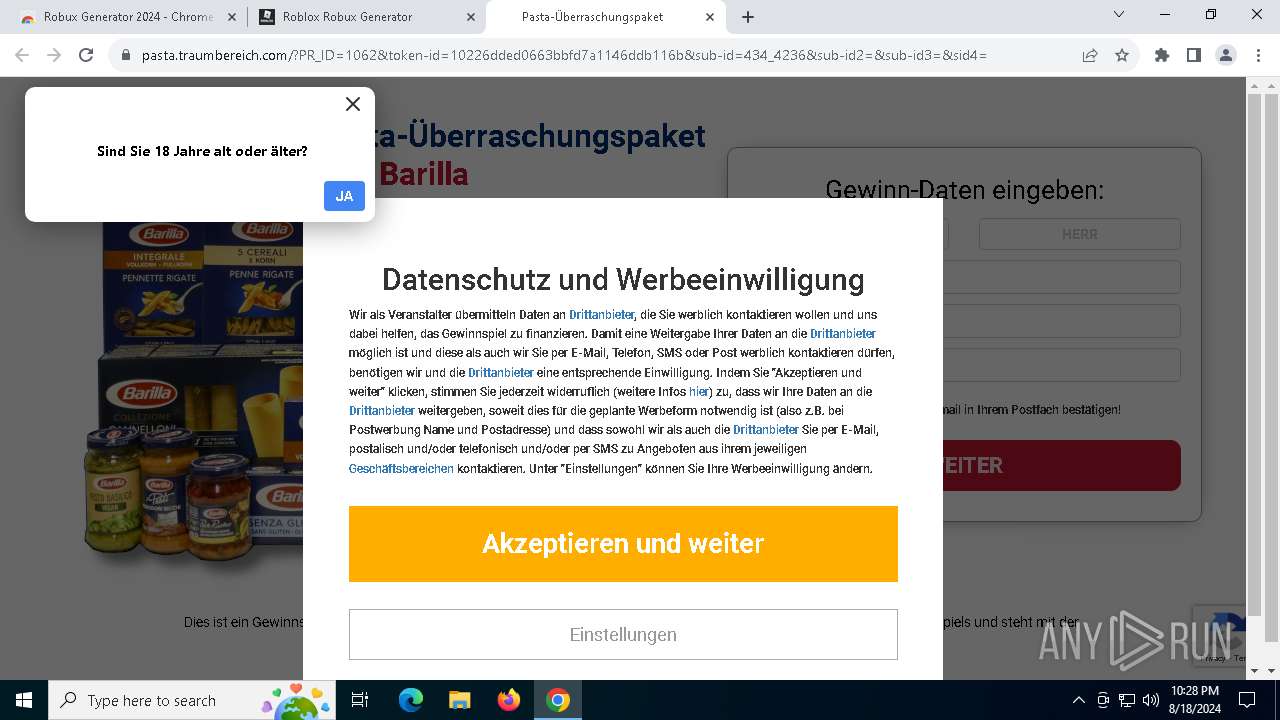Open Task View in taskbar
1280x720 pixels.
360,700
